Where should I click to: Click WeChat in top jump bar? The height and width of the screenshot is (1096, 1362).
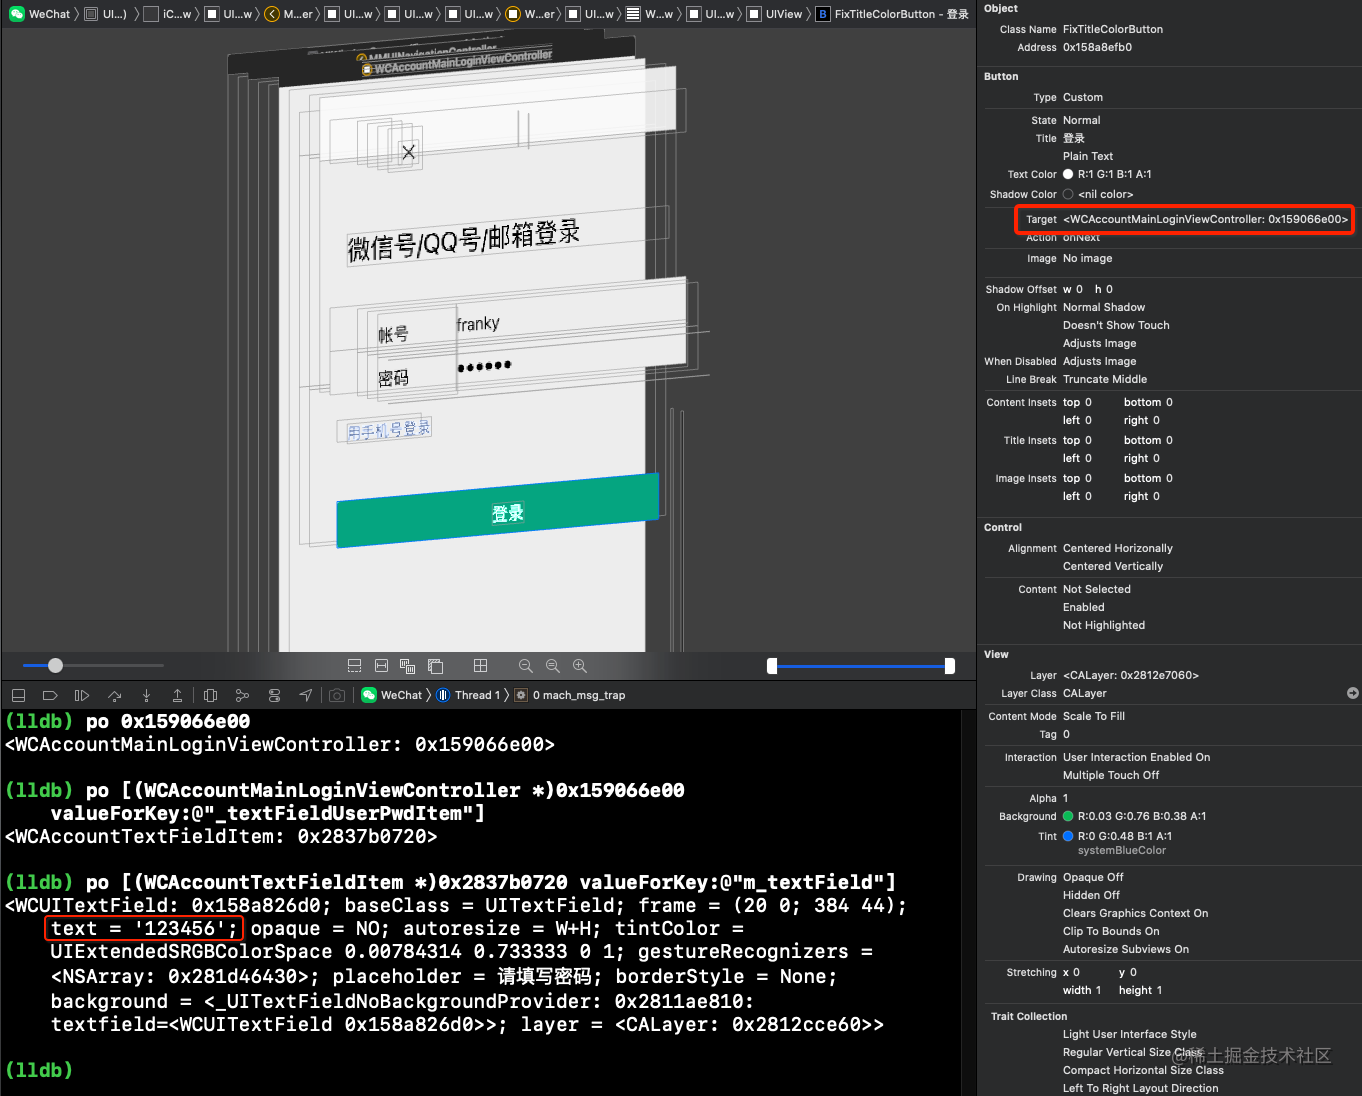40,14
